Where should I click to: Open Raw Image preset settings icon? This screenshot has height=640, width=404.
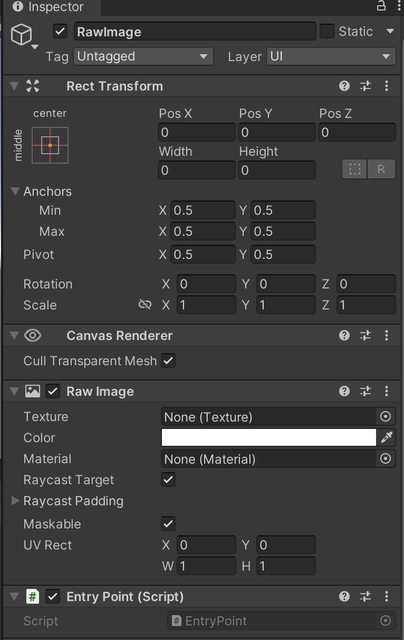click(x=365, y=391)
